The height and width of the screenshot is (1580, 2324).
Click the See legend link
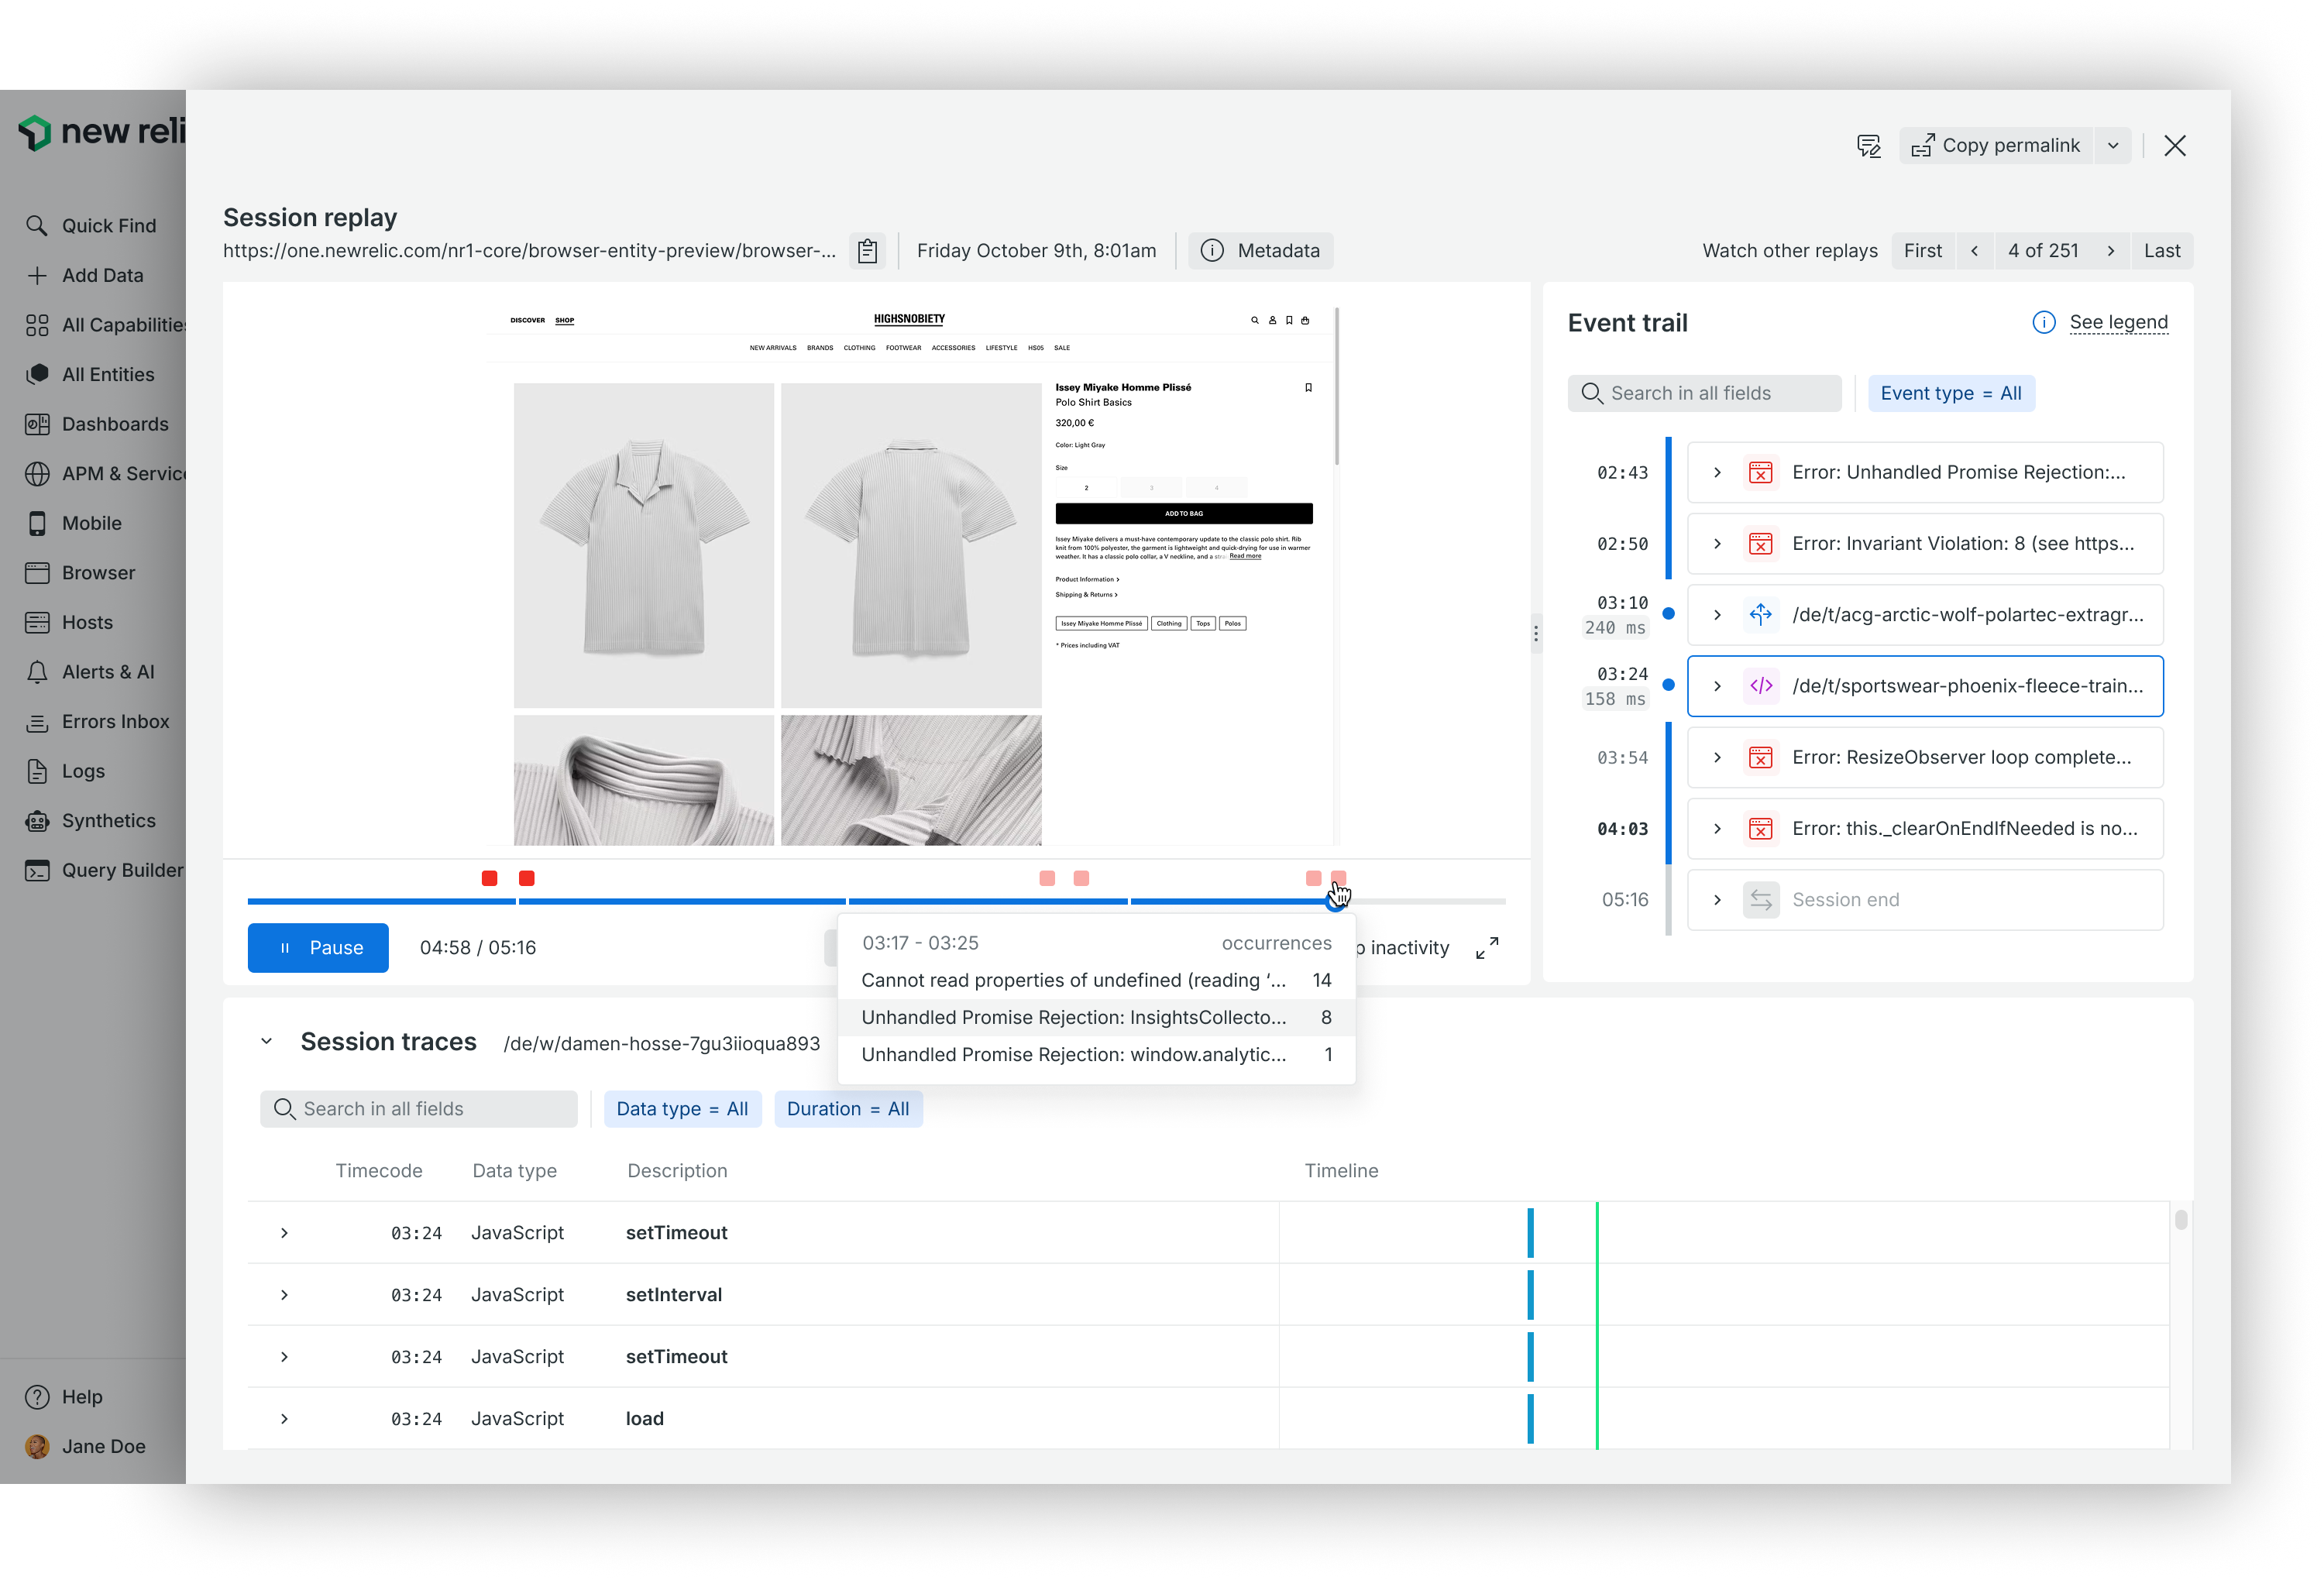coord(2118,322)
